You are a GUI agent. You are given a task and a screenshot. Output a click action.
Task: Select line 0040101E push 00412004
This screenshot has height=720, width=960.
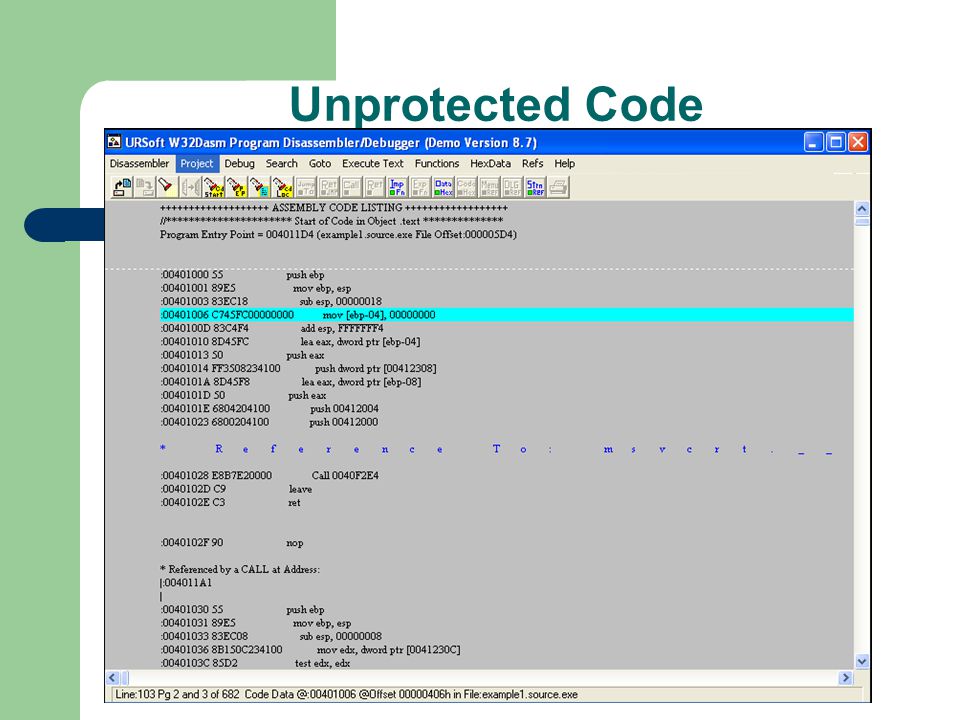click(x=270, y=408)
